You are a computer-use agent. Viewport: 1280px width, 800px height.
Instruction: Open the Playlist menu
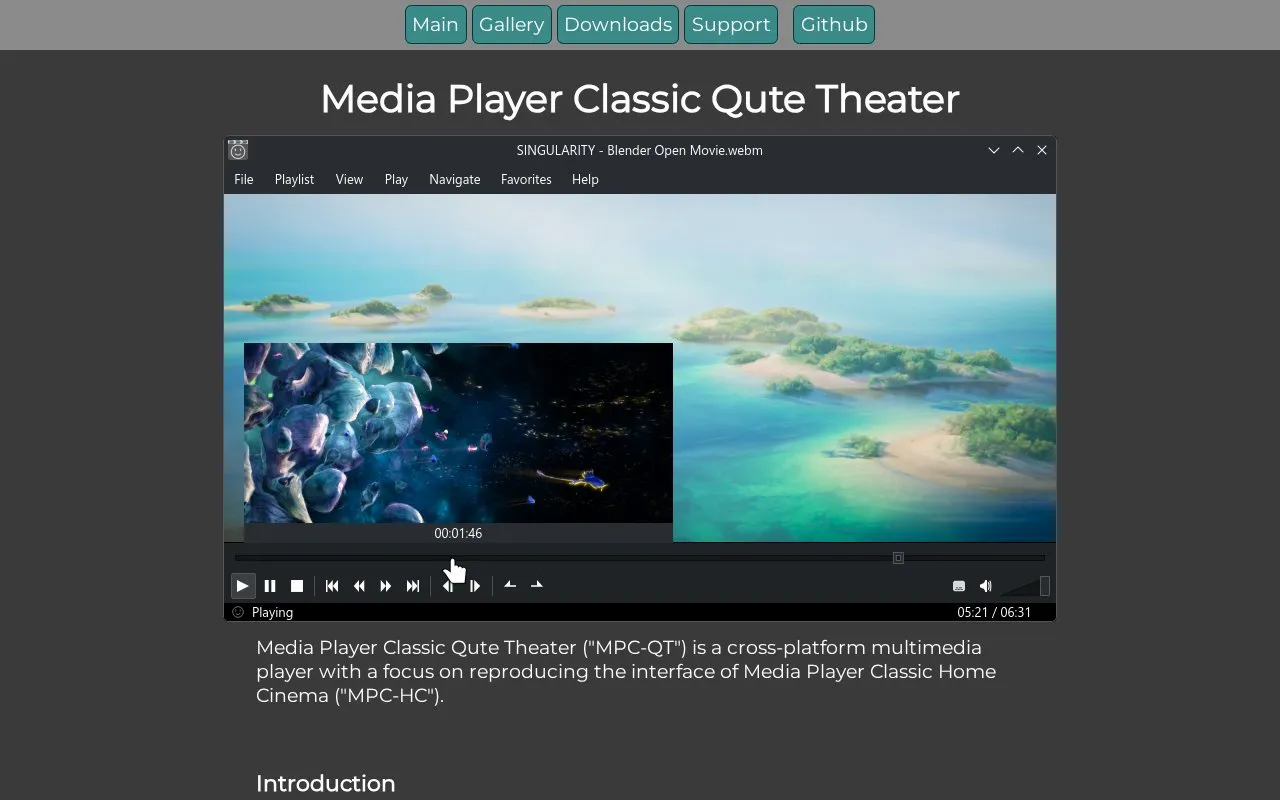click(294, 179)
